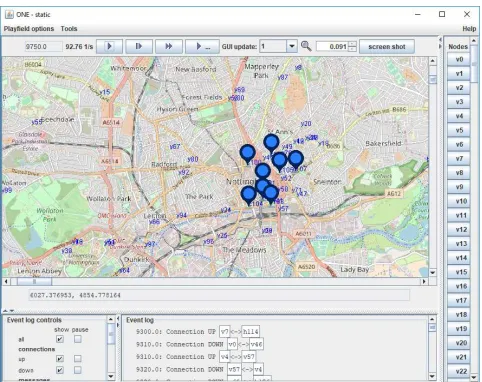This screenshot has height=382, width=482.
Task: Click the map's horizontal scrollbar left arrow
Action: [6, 281]
